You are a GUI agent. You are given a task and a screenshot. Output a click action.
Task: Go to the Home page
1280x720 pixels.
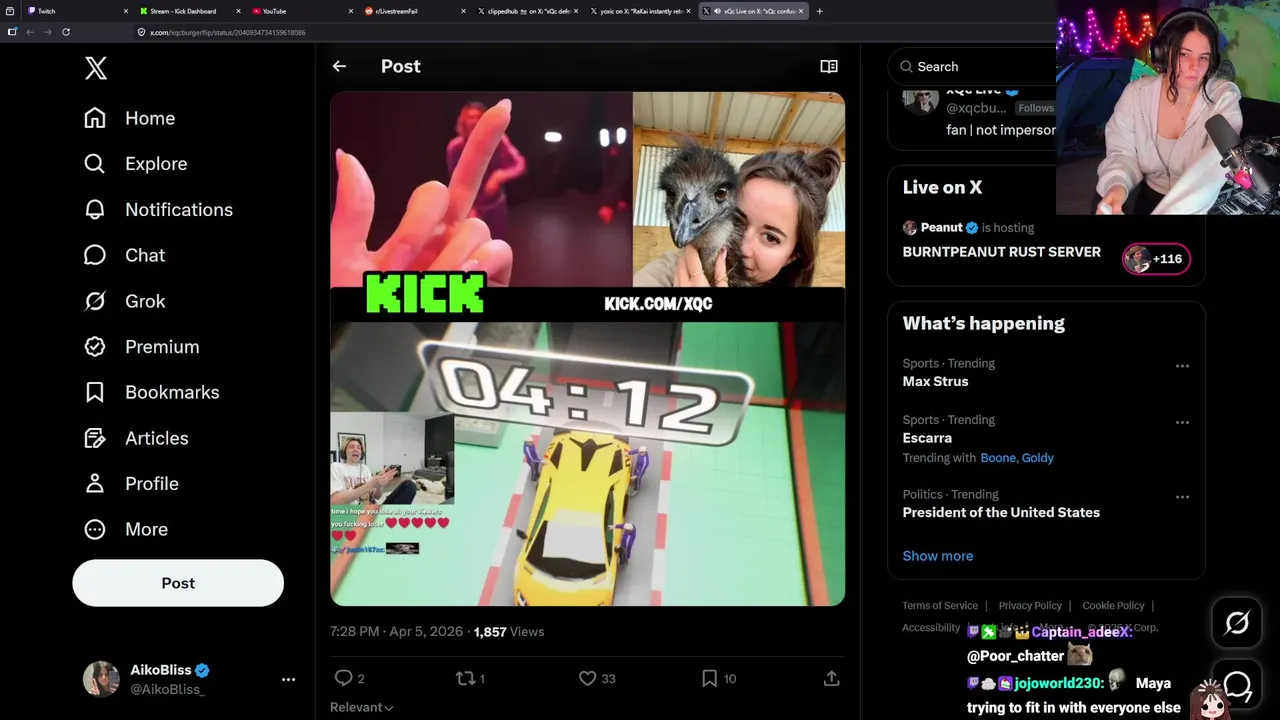130,118
